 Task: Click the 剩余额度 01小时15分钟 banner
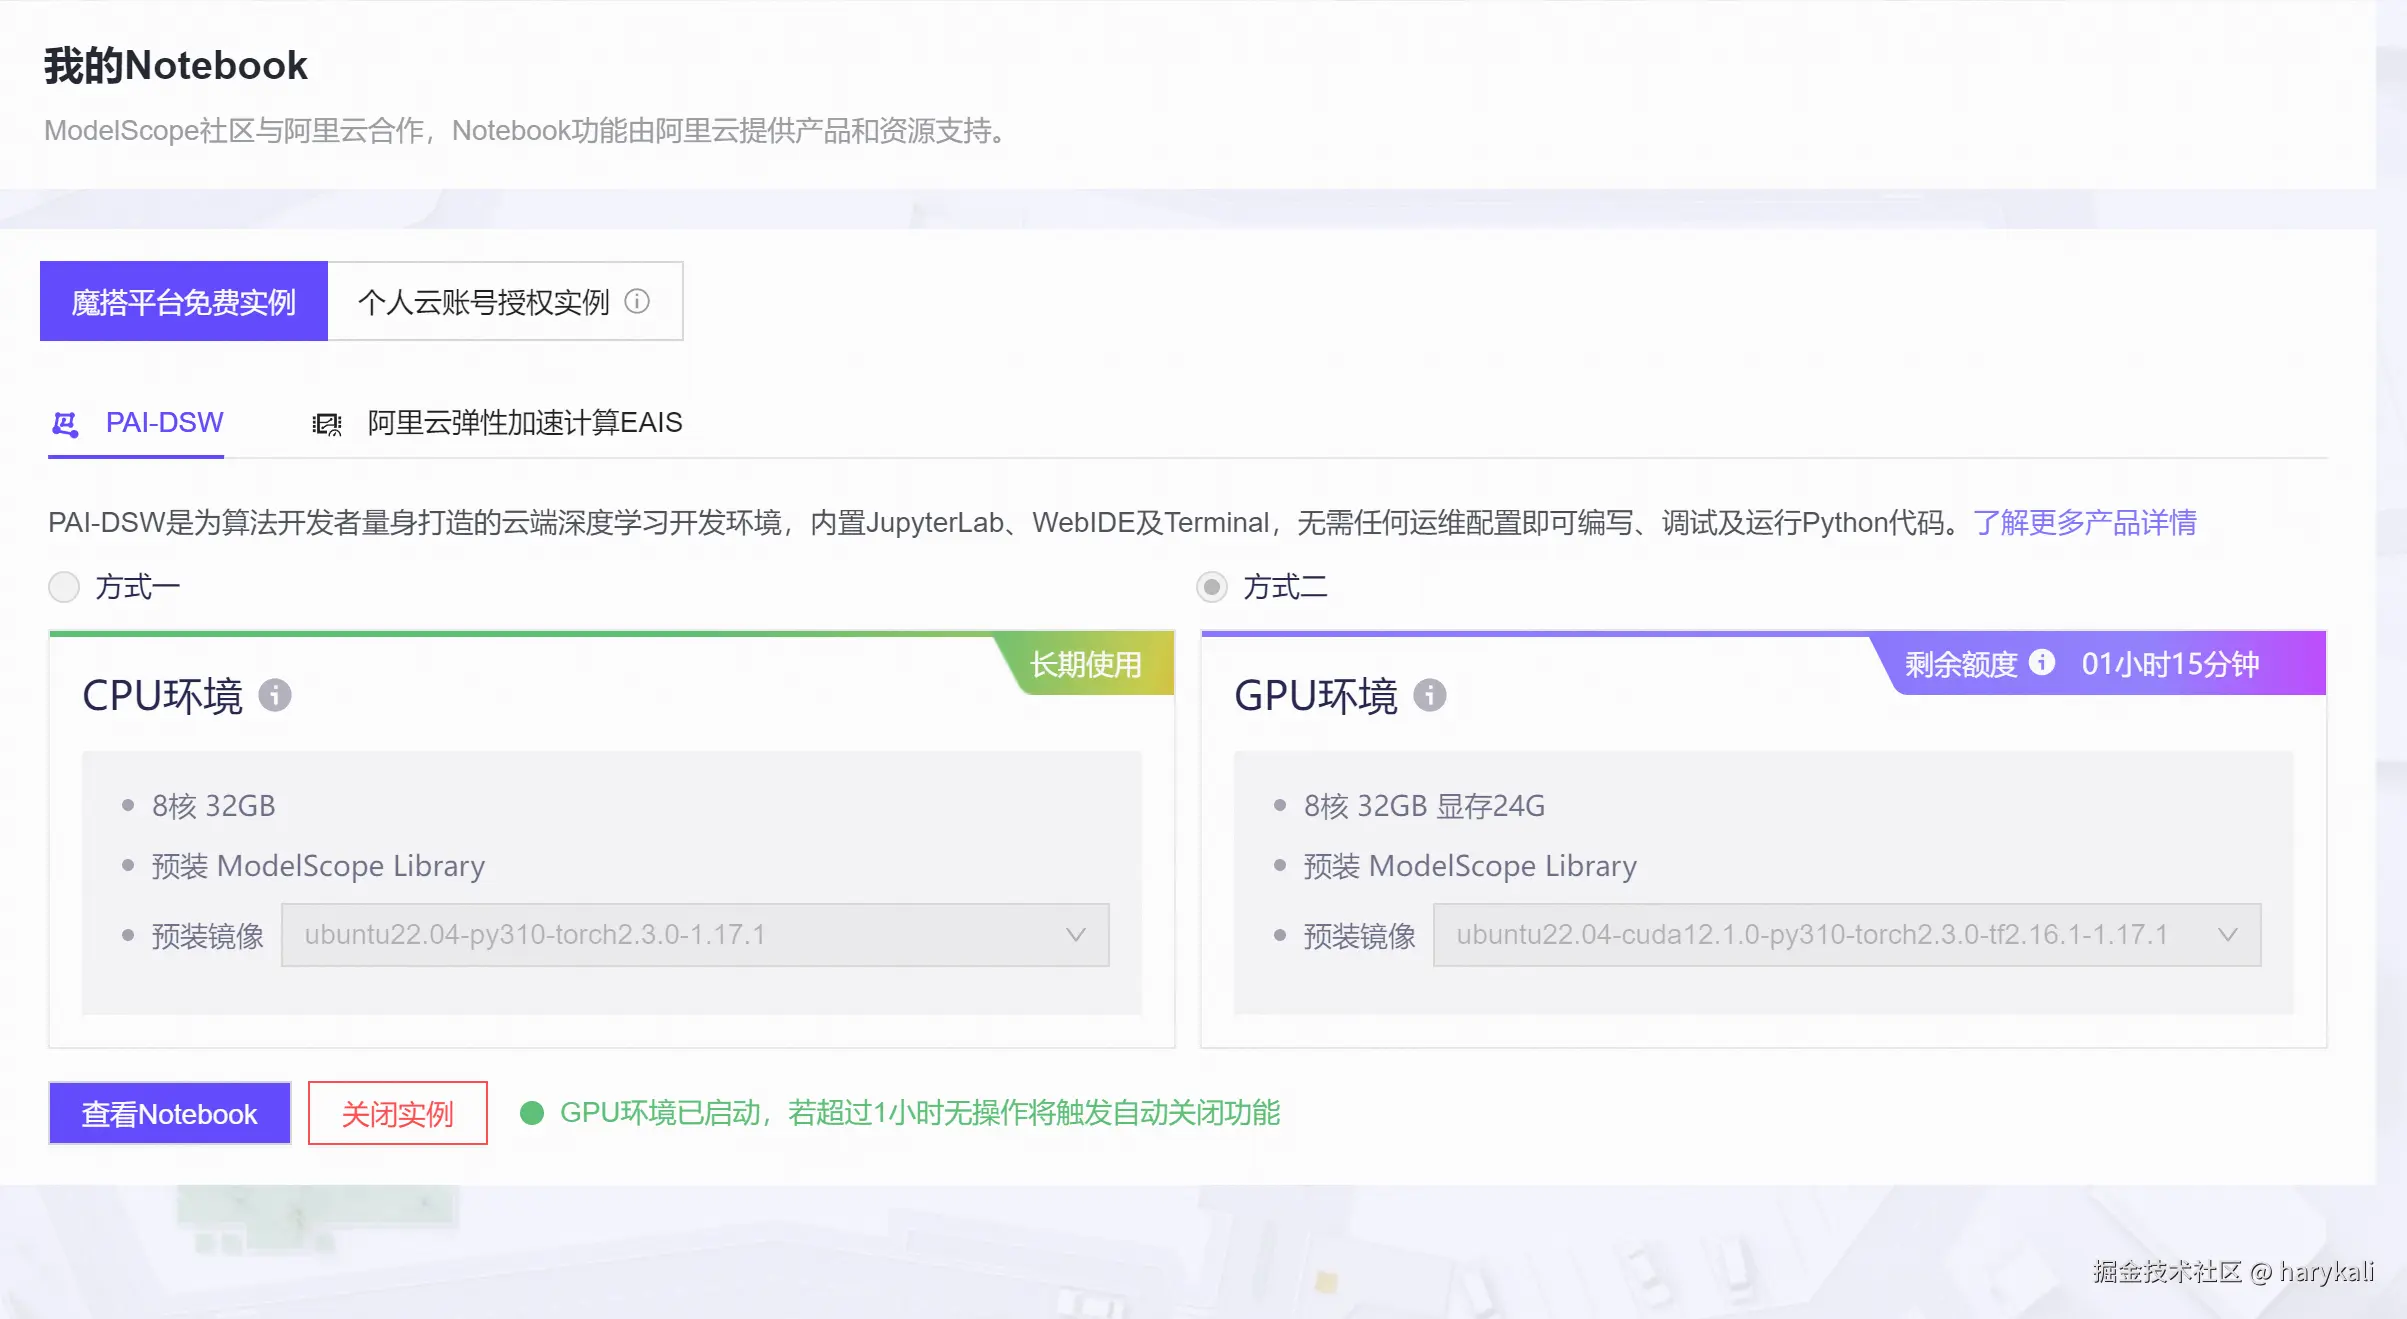2170,664
